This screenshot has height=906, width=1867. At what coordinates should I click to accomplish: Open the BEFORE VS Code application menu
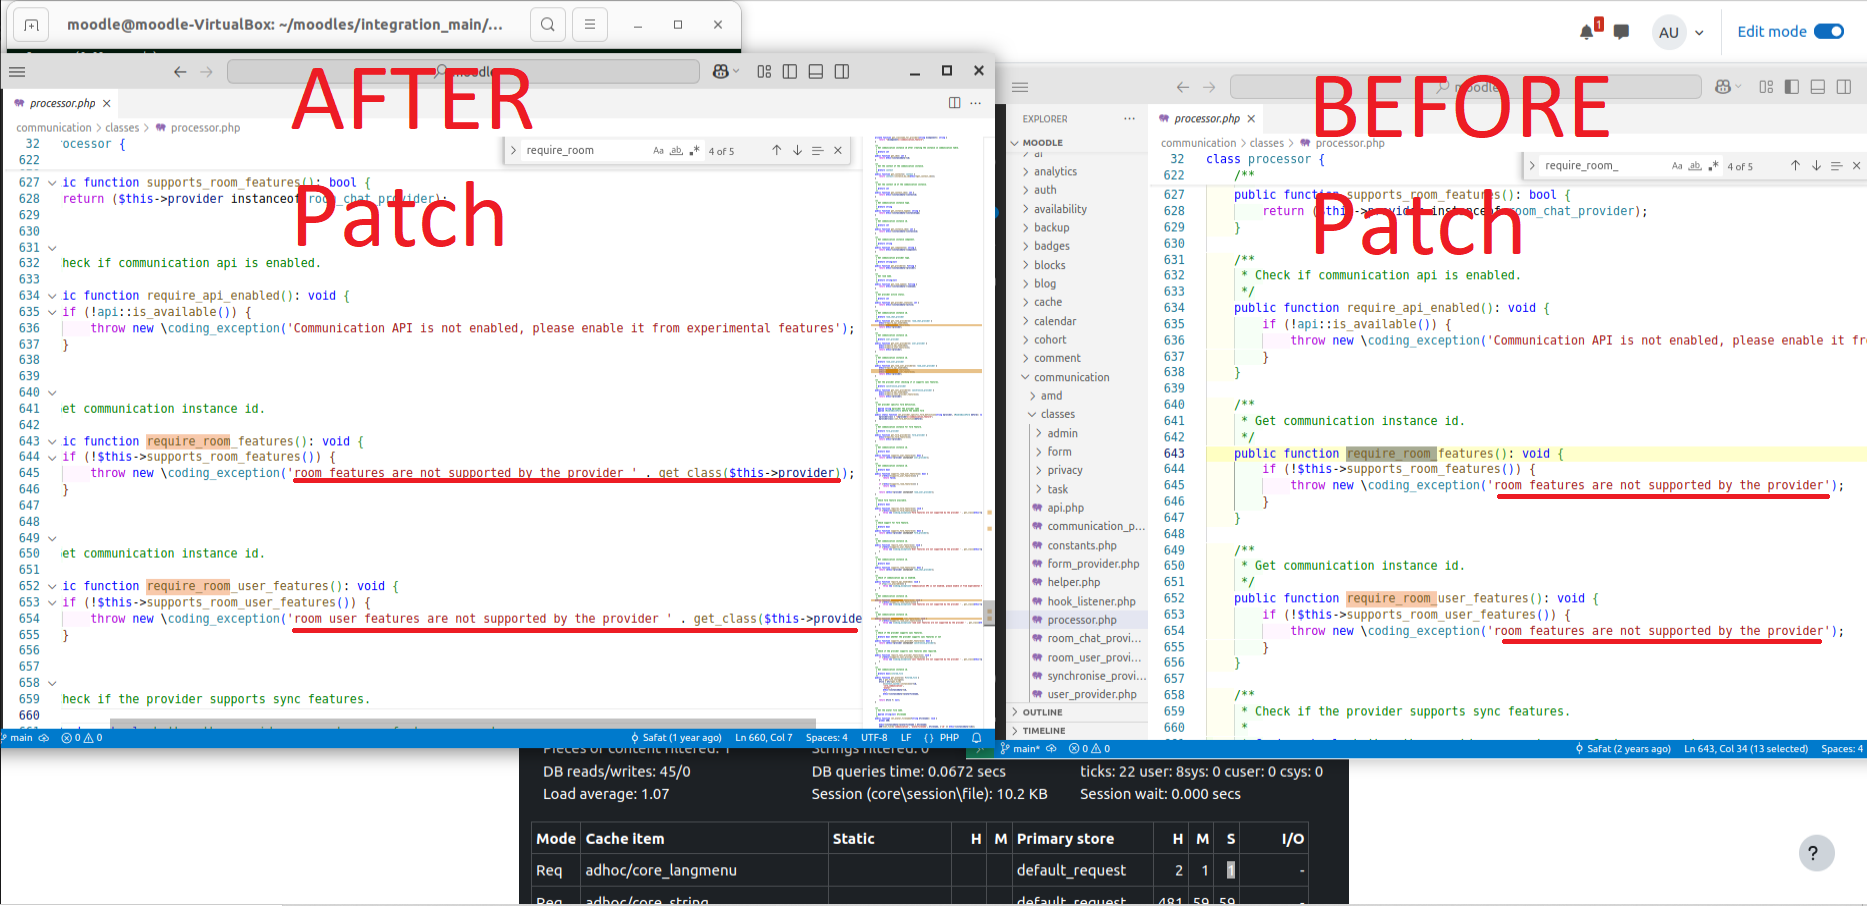[1020, 87]
